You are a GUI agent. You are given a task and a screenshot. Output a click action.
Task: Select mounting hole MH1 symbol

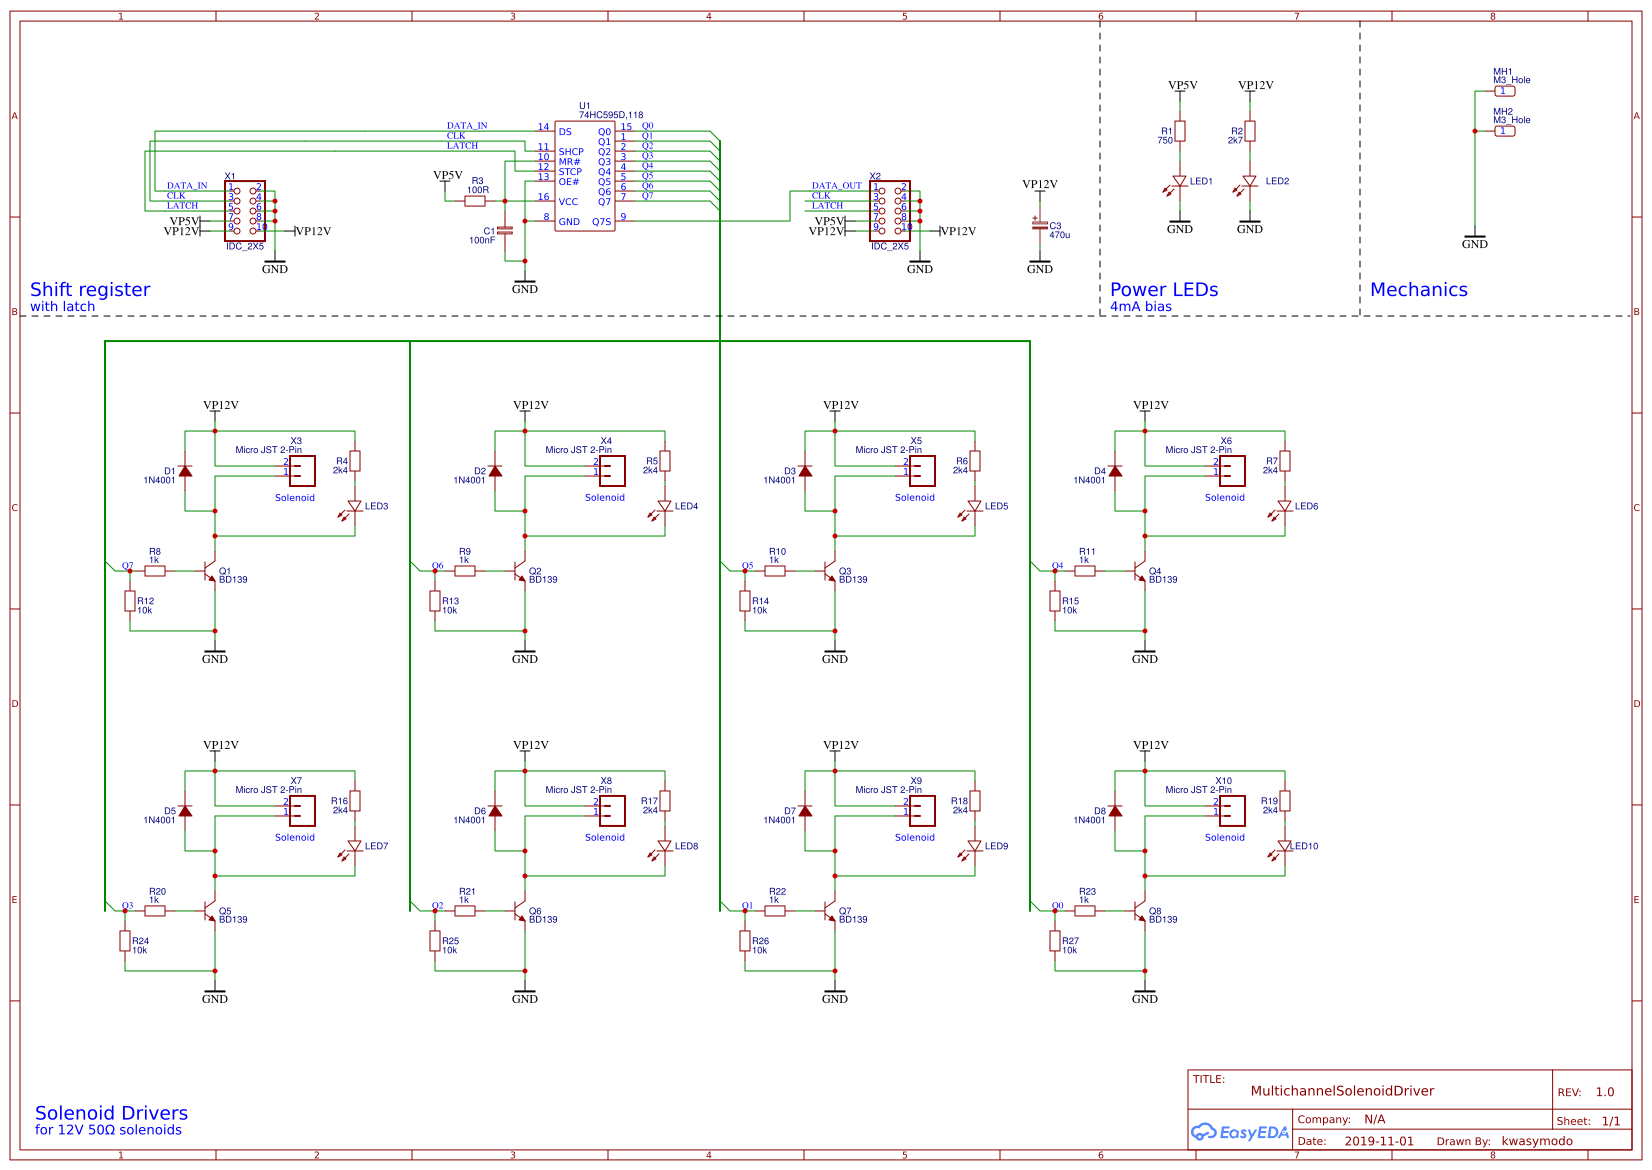pyautogui.click(x=1503, y=90)
